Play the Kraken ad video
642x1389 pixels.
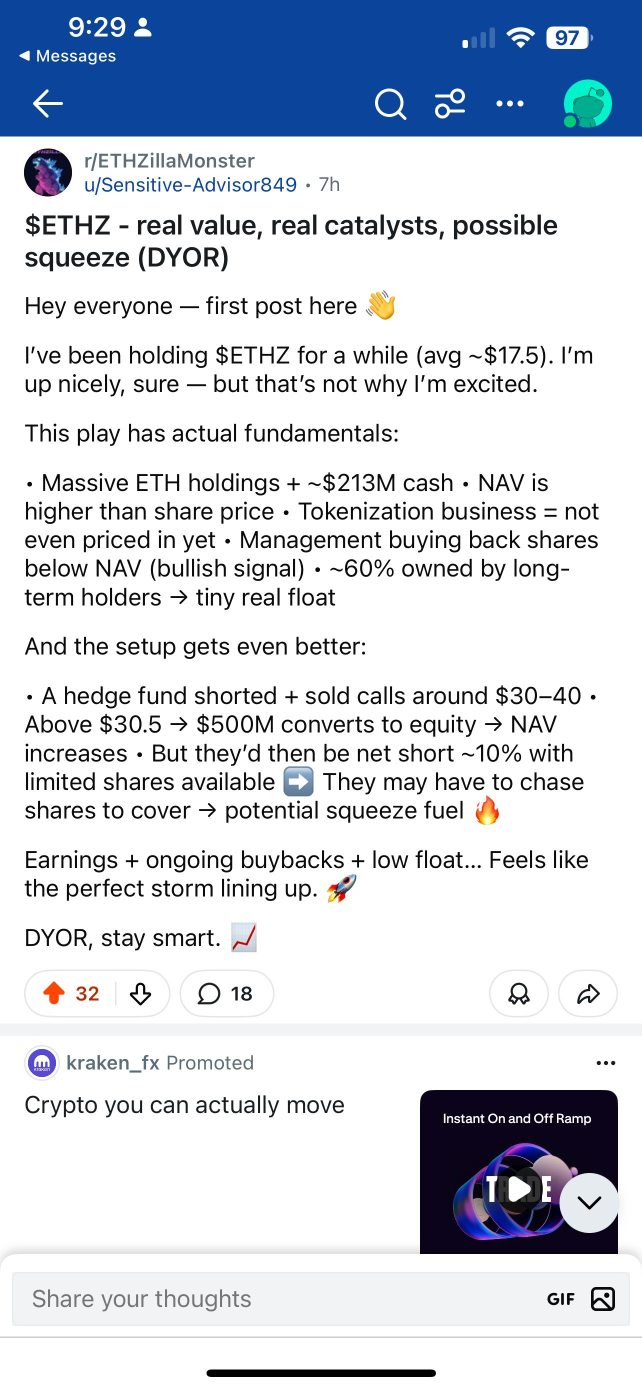519,1187
